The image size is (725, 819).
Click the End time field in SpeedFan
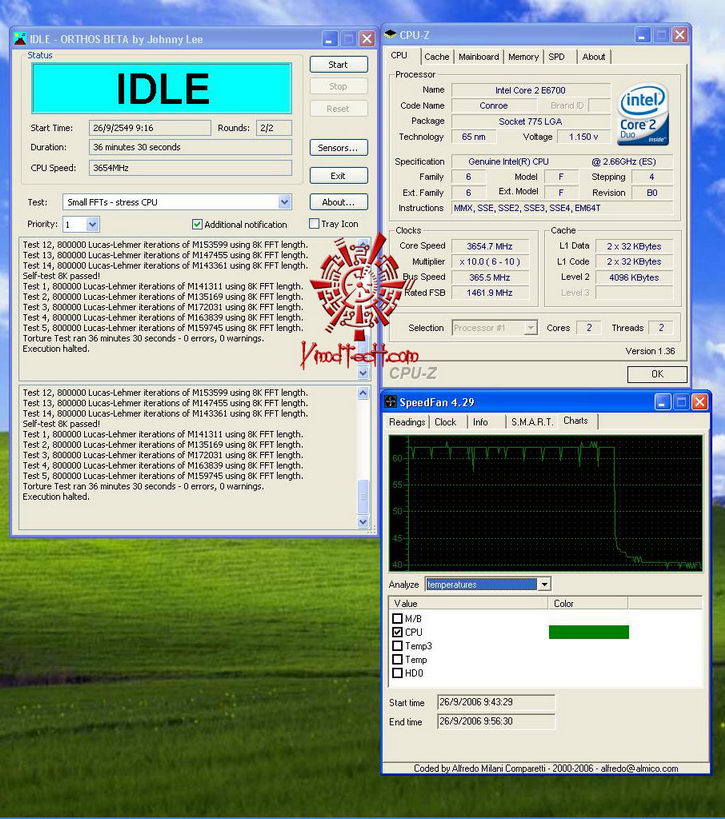point(496,721)
